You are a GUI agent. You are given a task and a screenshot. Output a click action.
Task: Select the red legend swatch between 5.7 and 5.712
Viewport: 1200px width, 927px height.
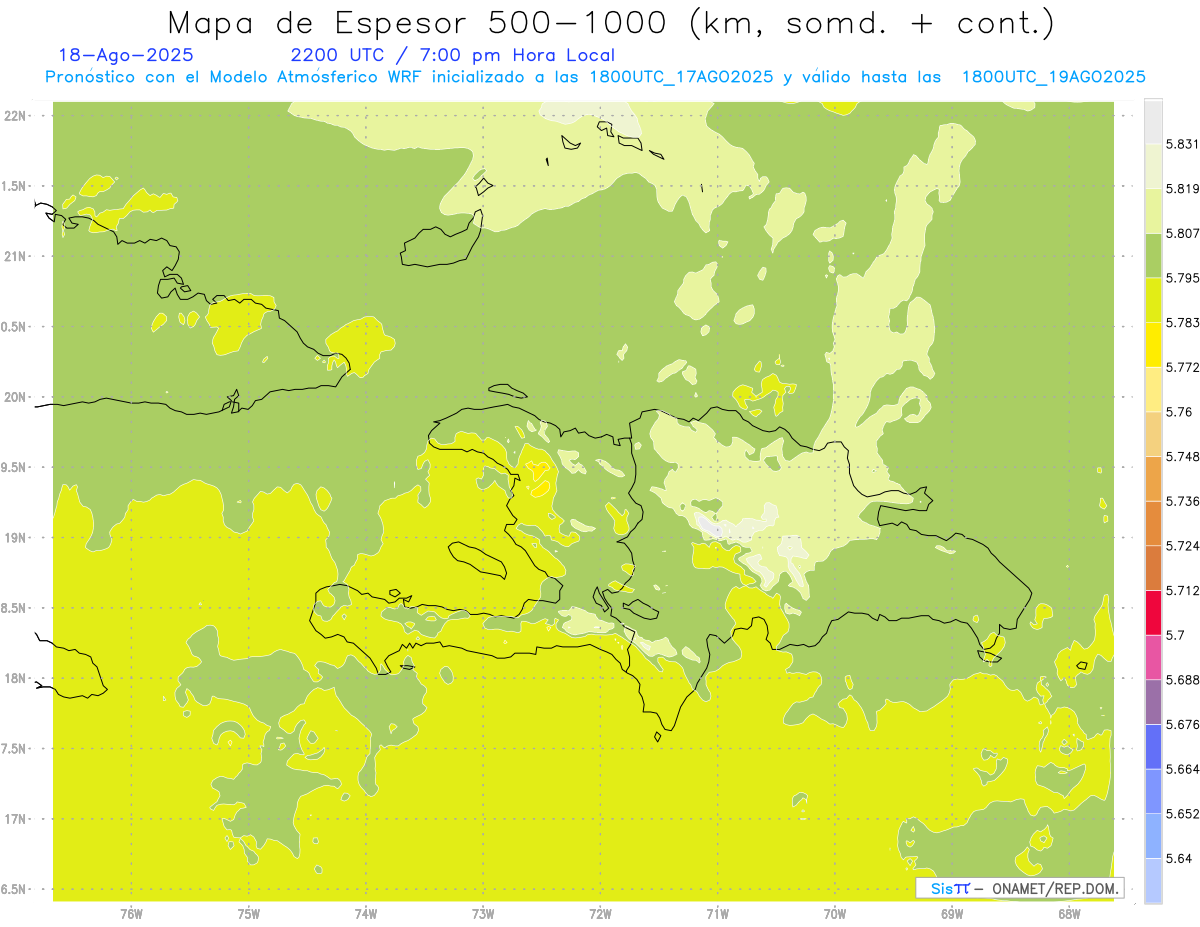pyautogui.click(x=1153, y=613)
